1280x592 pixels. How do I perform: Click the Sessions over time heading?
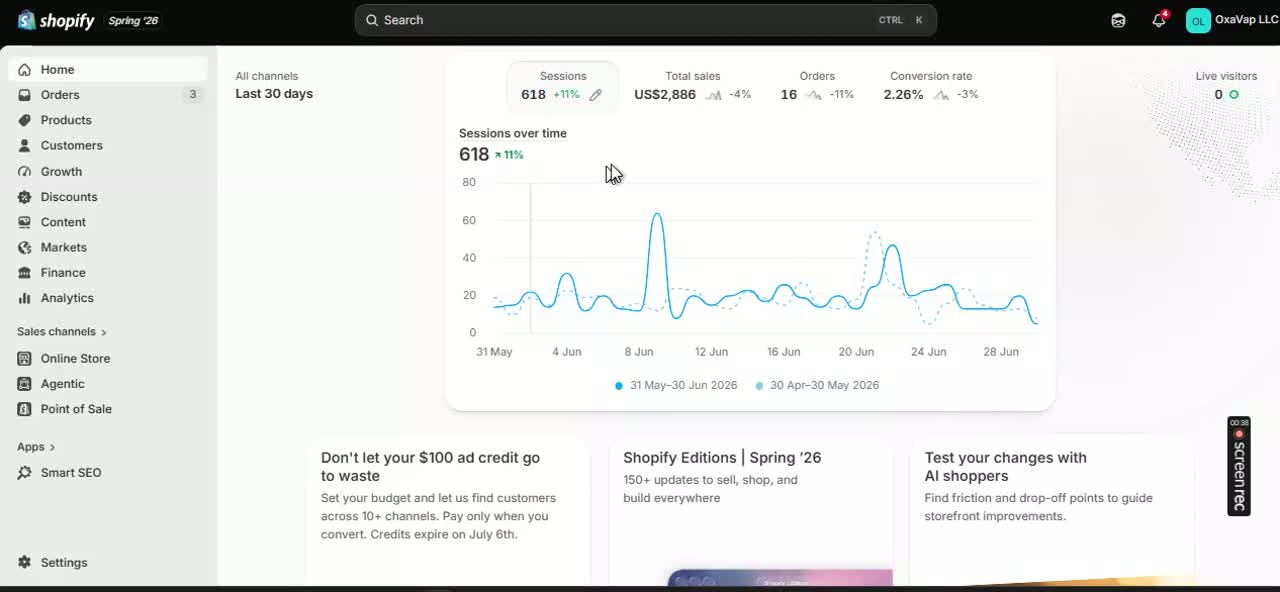coord(513,133)
